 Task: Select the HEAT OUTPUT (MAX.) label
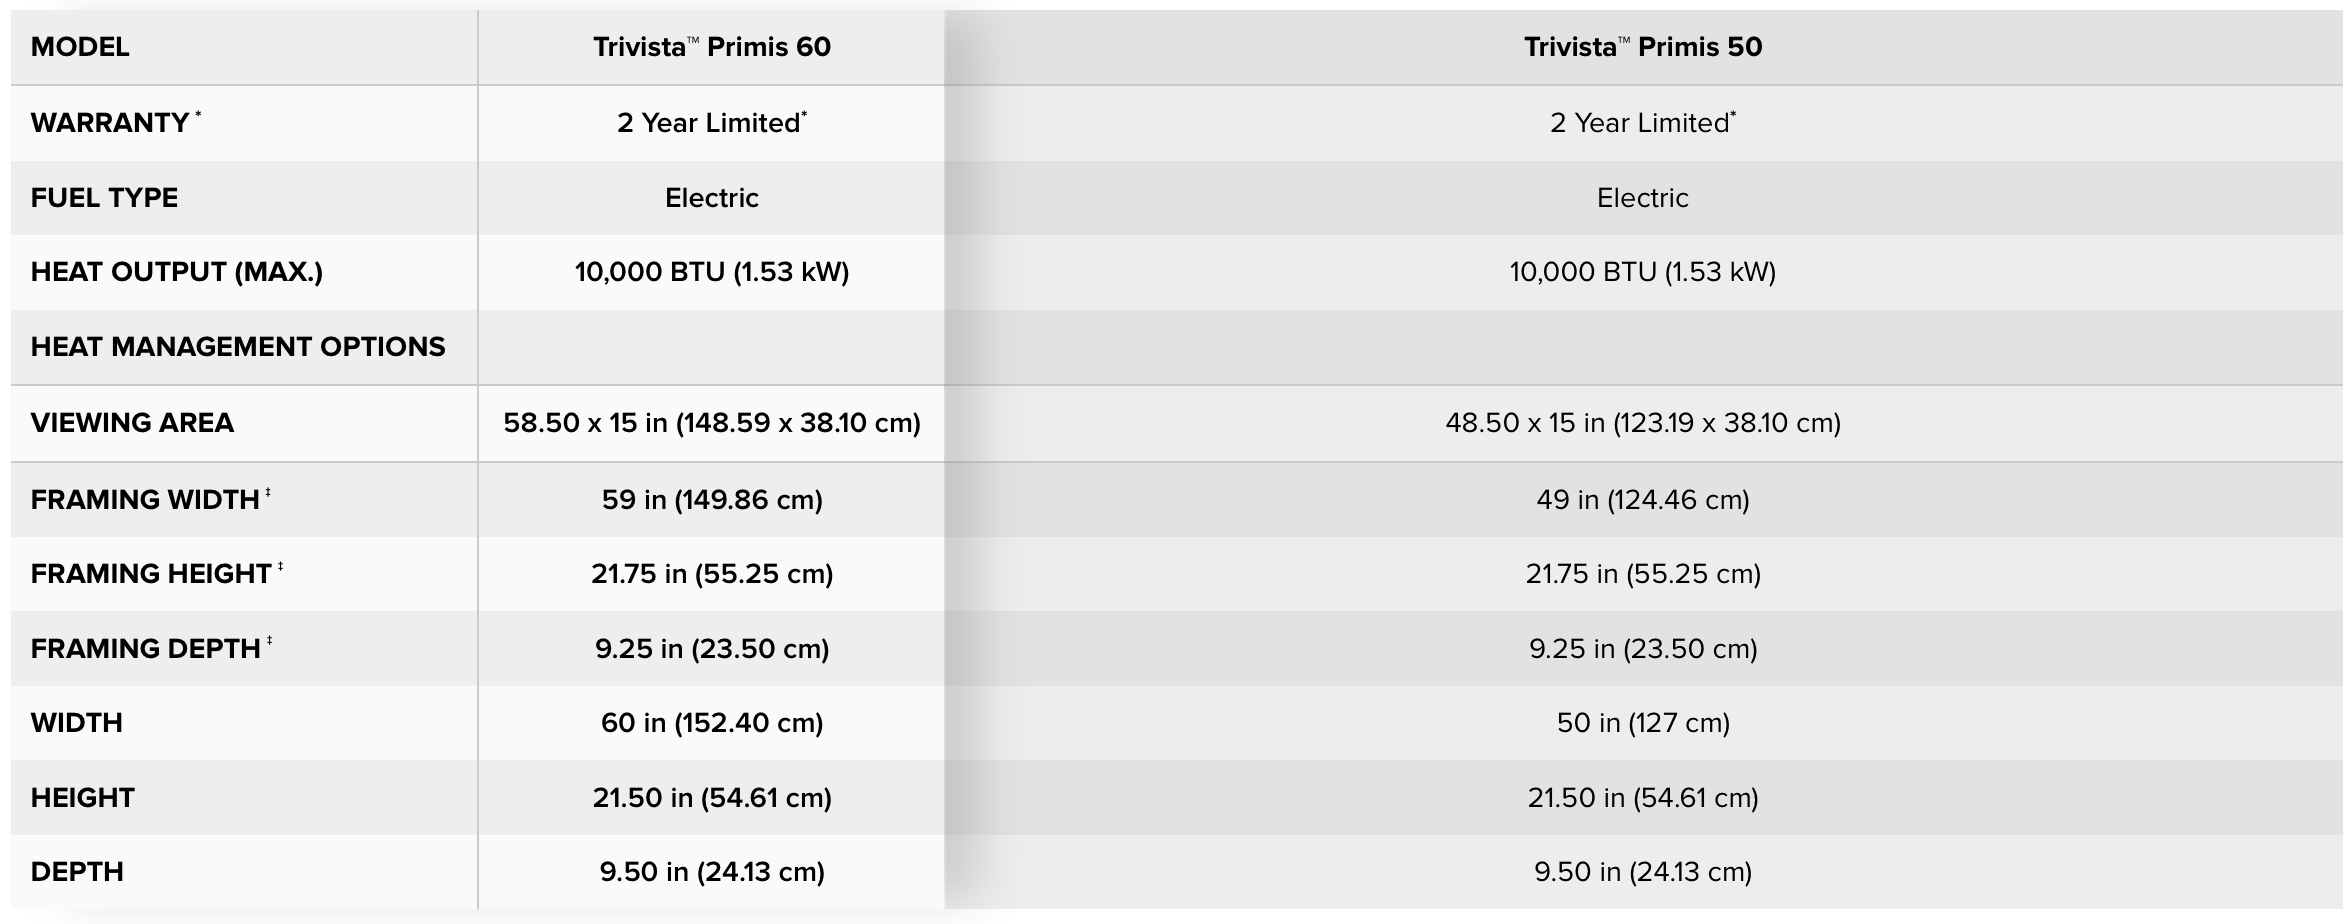[177, 272]
